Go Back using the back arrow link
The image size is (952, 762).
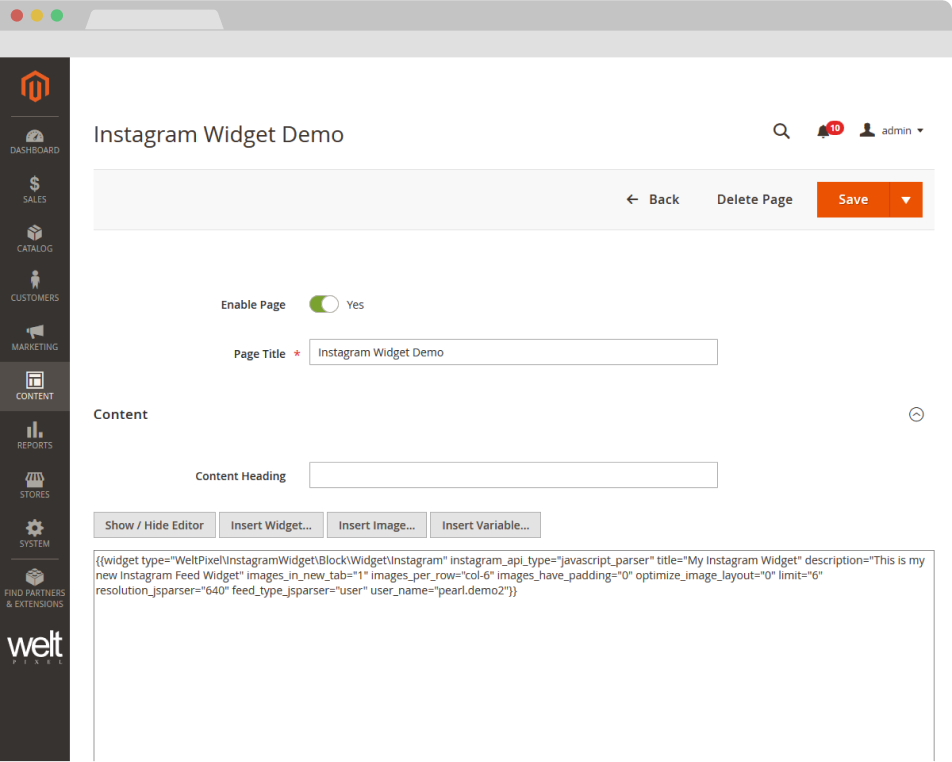point(652,199)
